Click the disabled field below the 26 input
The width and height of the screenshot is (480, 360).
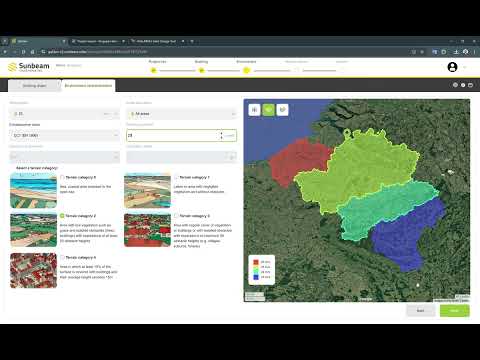[x=181, y=157]
